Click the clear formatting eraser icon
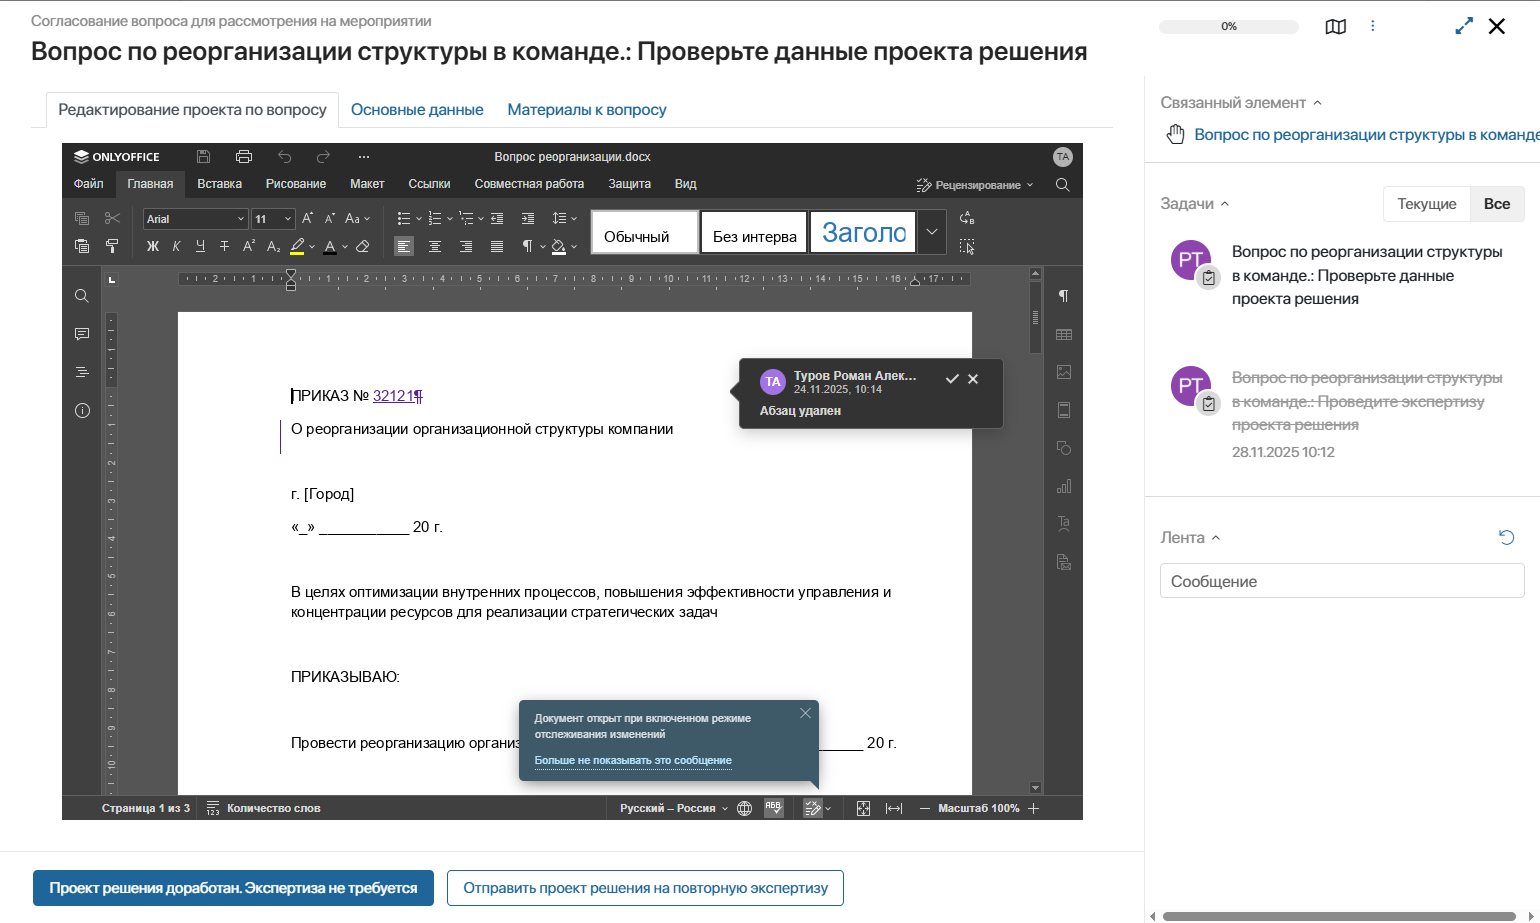The width and height of the screenshot is (1540, 923). click(363, 246)
